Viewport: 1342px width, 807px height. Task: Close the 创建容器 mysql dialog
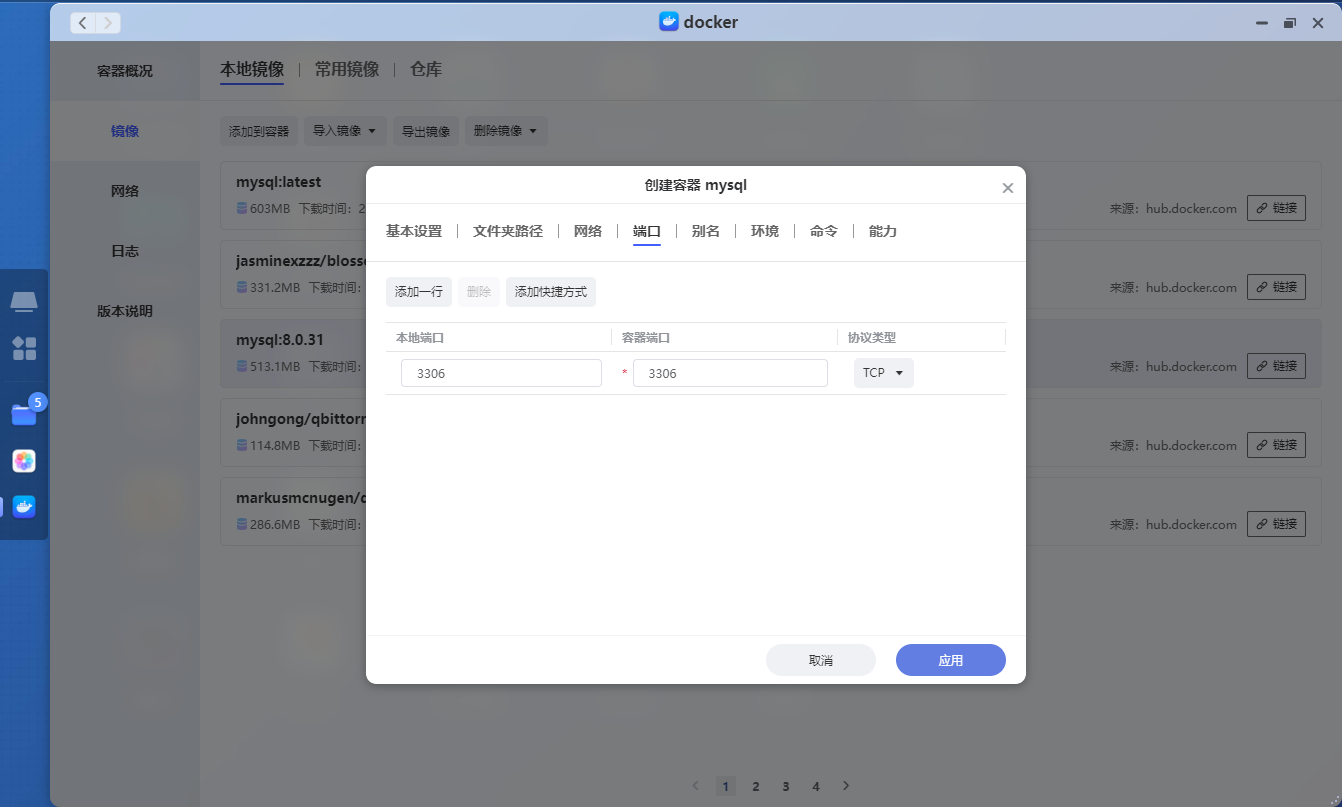click(1007, 188)
